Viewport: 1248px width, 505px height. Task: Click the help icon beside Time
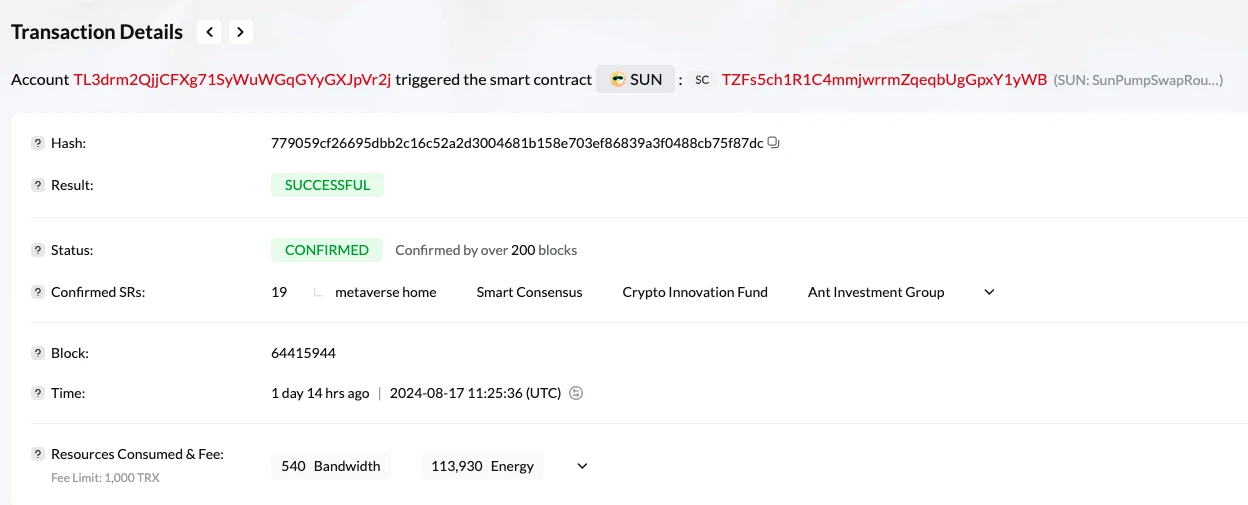click(x=38, y=393)
